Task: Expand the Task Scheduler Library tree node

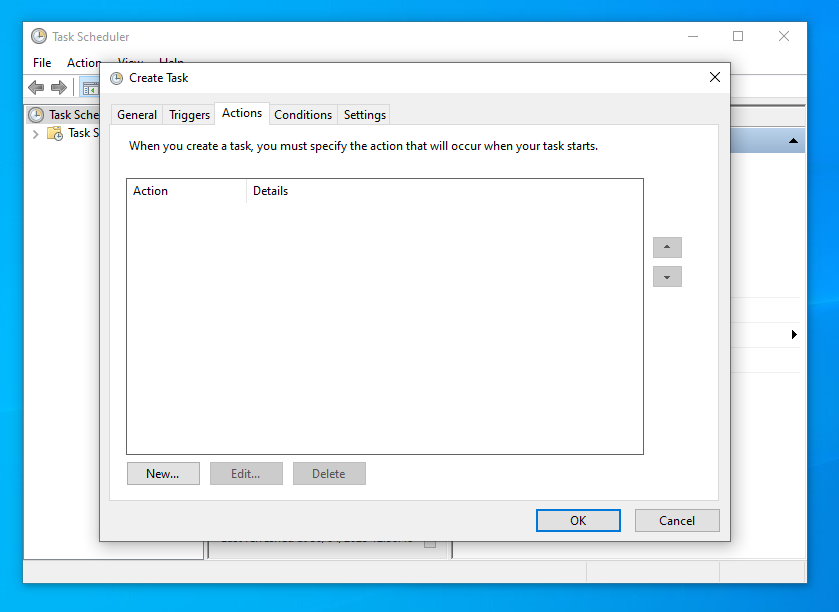Action: coord(36,133)
